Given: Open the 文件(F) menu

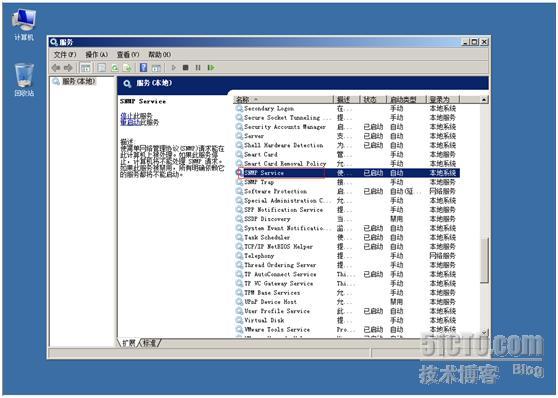Looking at the screenshot, I should 65,54.
